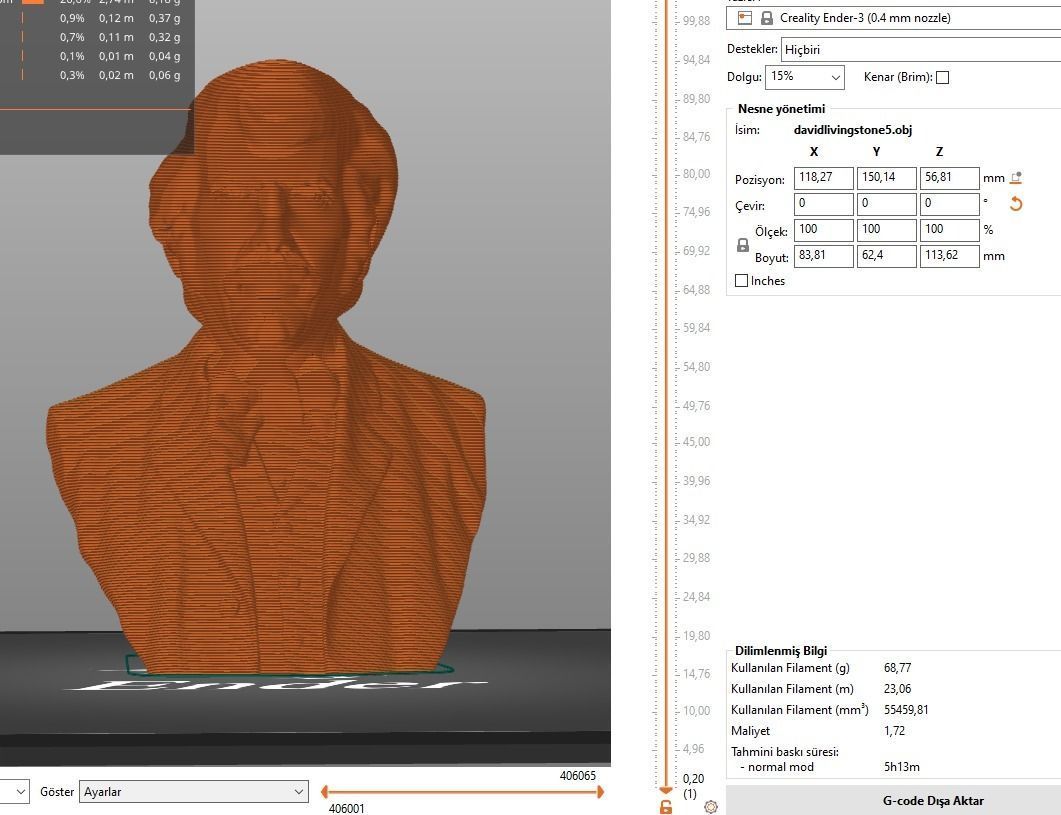Click the 0,04 g legend value
The width and height of the screenshot is (1061, 815).
coord(164,56)
